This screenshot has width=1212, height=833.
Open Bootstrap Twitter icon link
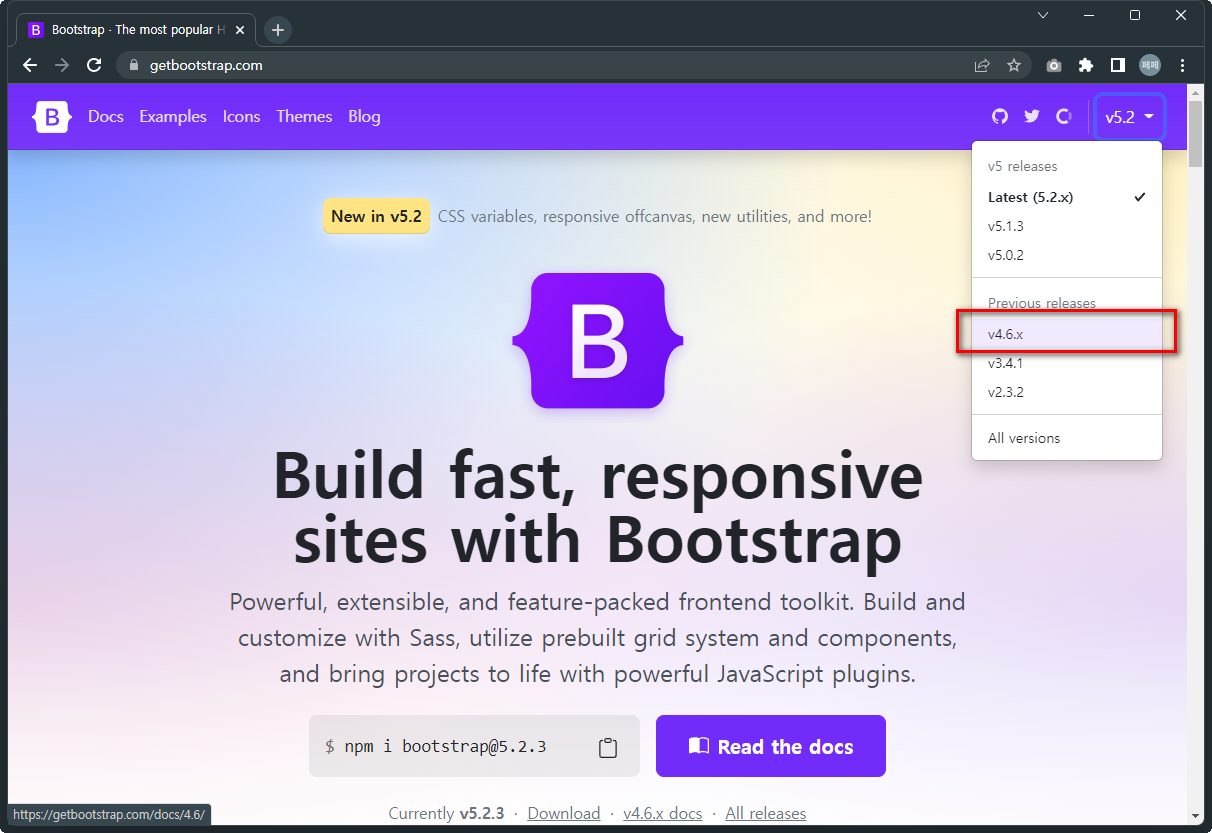1032,117
